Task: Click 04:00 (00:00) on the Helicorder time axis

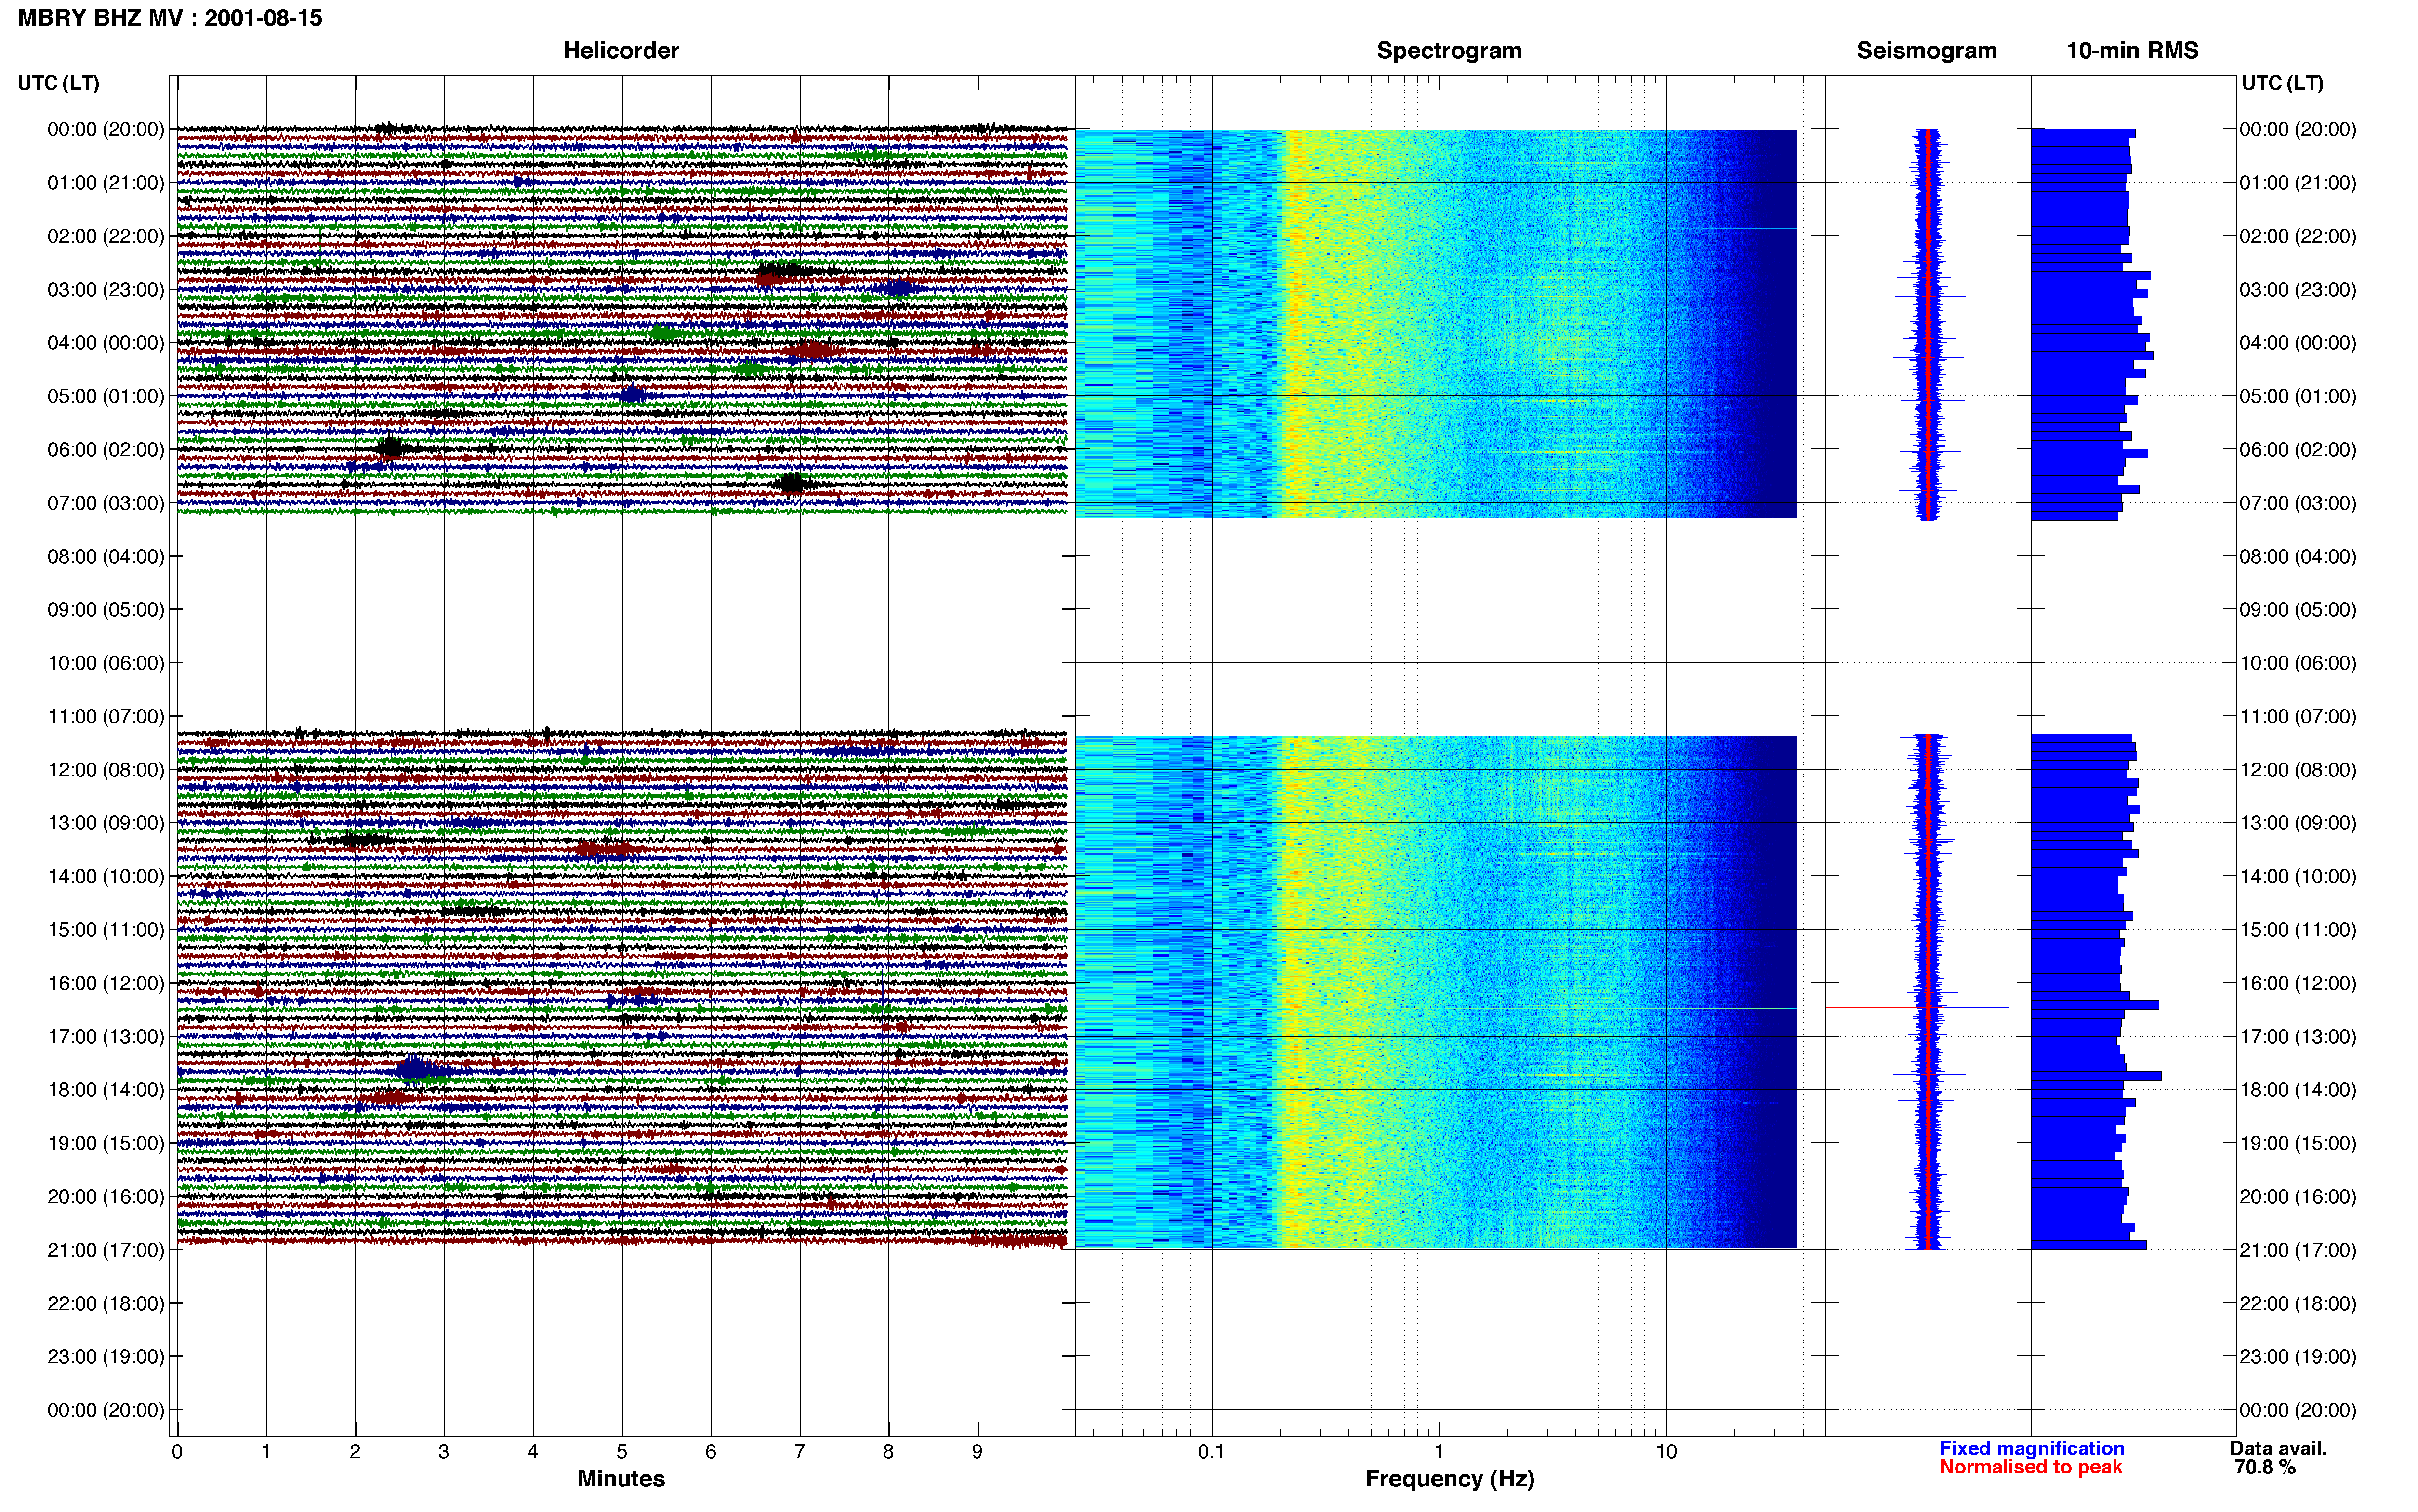Action: [106, 343]
